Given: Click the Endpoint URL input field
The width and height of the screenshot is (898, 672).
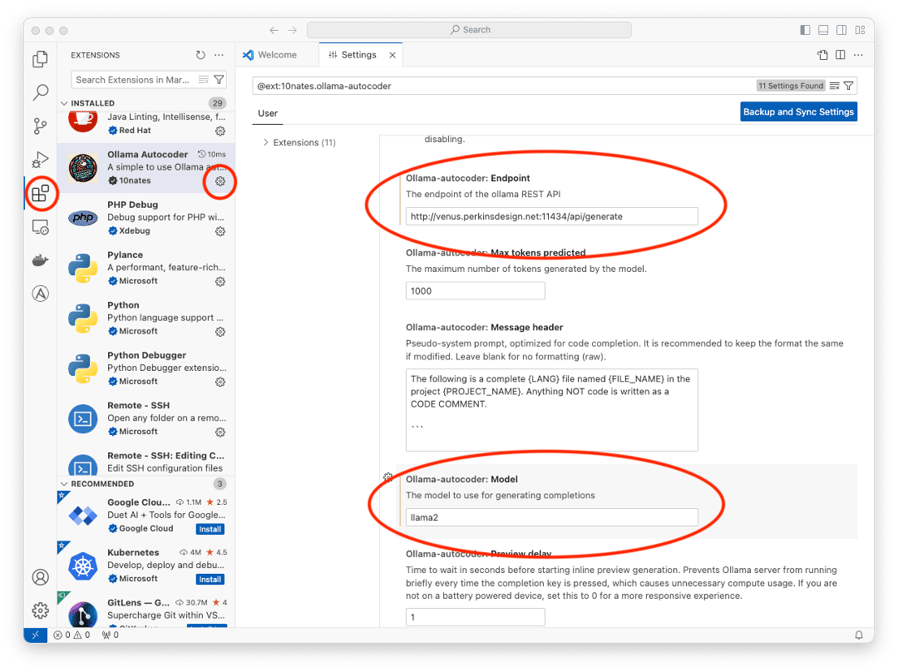Looking at the screenshot, I should pos(551,216).
